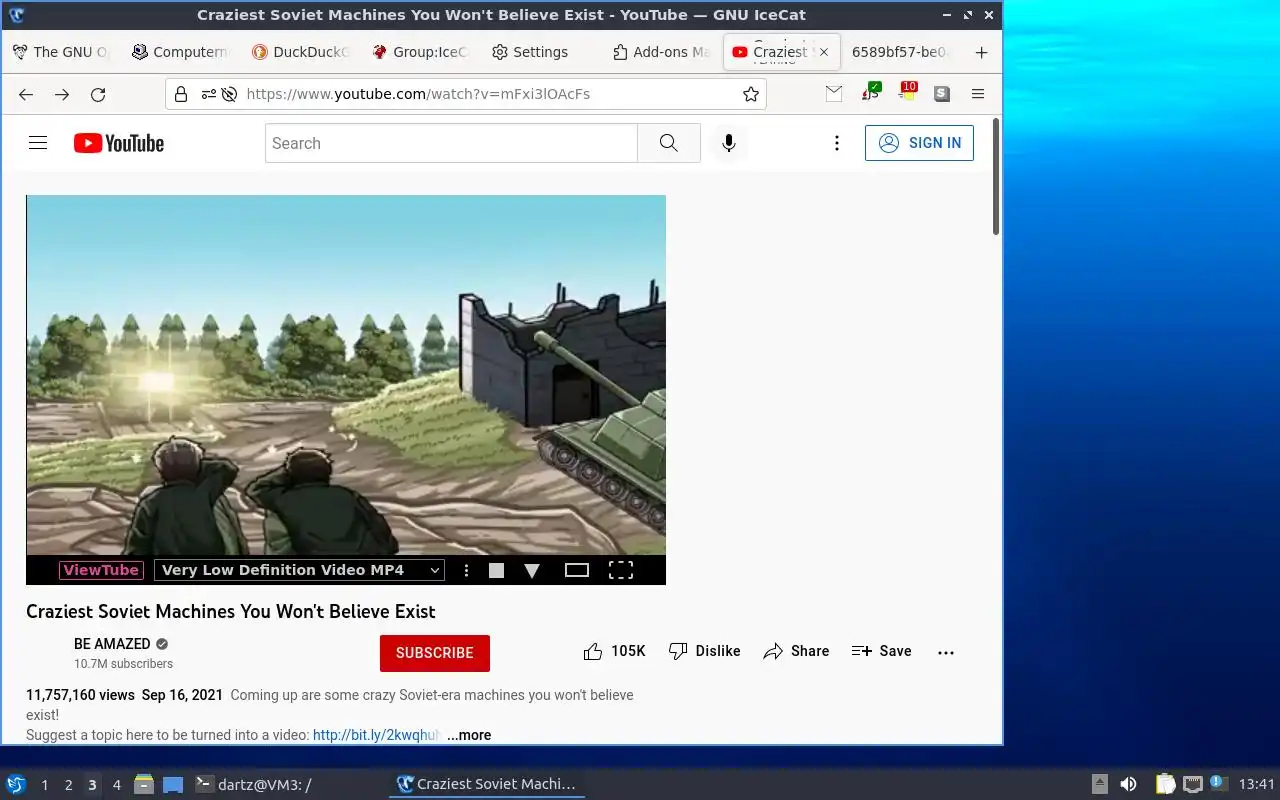The width and height of the screenshot is (1280, 800).
Task: Switch to workspace 1 in taskbar
Action: tap(44, 785)
